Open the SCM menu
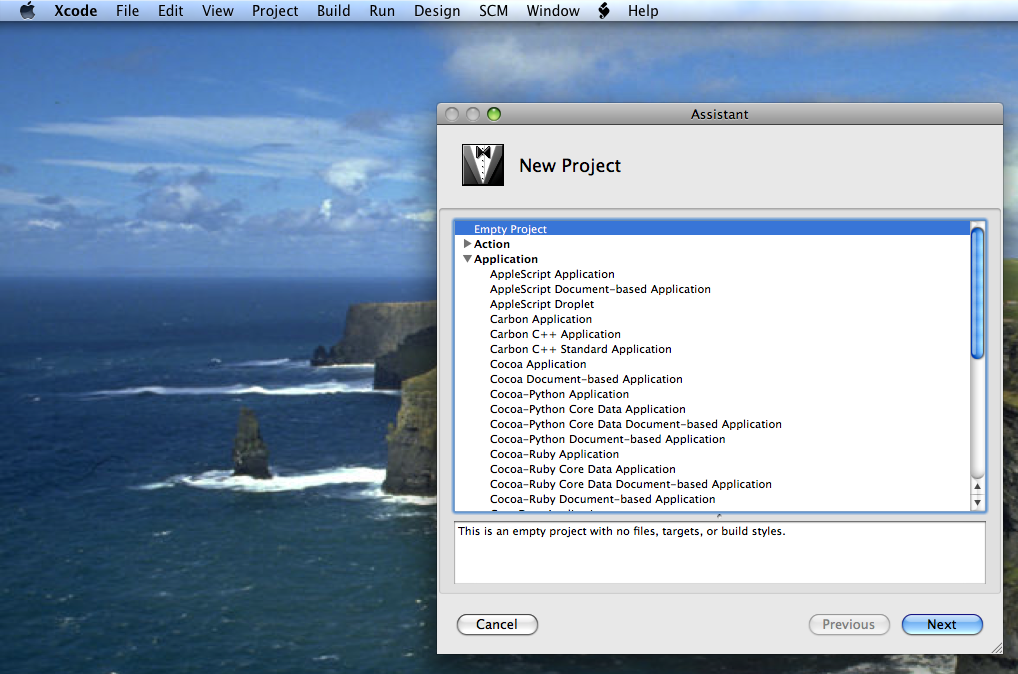 pos(493,10)
